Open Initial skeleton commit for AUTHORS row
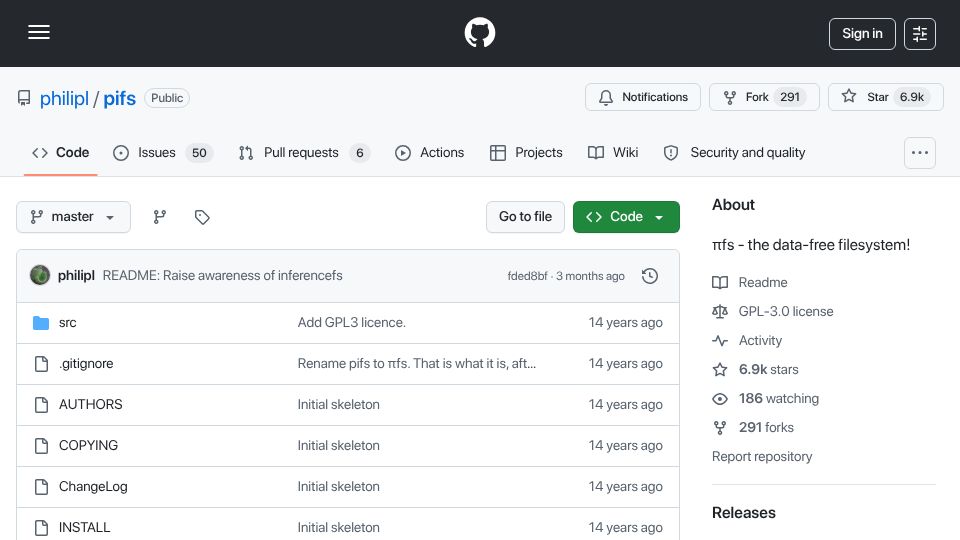This screenshot has width=960, height=540. pos(339,405)
